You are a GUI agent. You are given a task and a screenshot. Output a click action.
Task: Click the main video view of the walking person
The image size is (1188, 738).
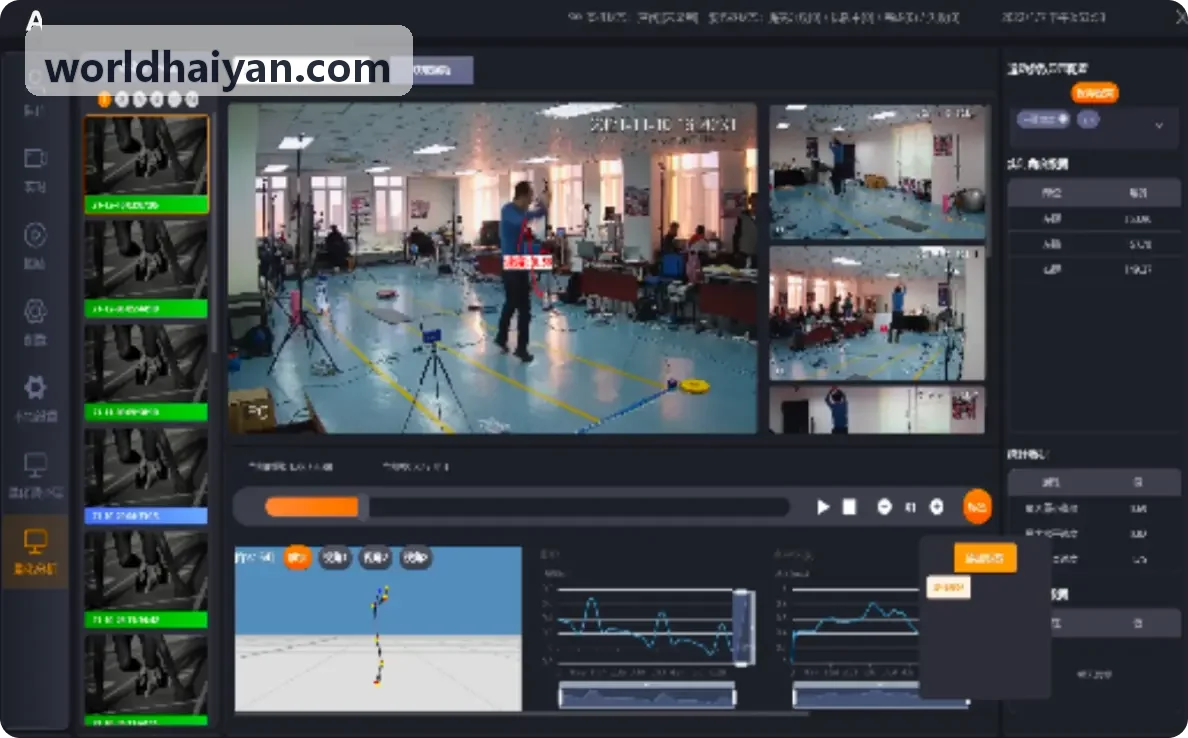[492, 268]
